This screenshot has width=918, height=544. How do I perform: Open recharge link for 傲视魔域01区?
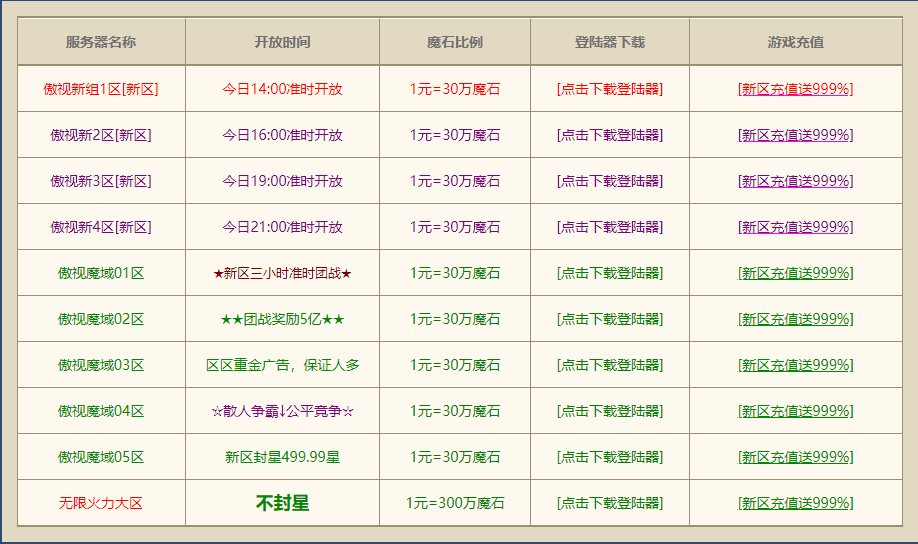[795, 273]
